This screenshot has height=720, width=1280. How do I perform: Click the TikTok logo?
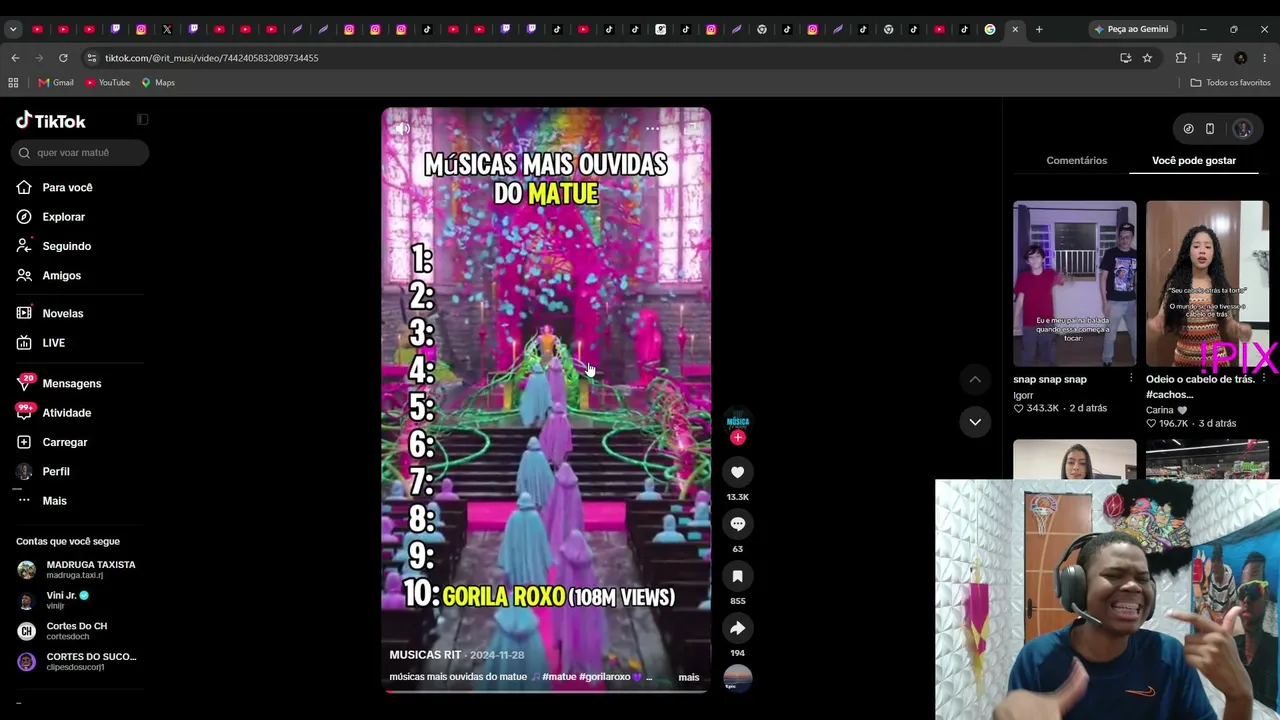coord(51,121)
